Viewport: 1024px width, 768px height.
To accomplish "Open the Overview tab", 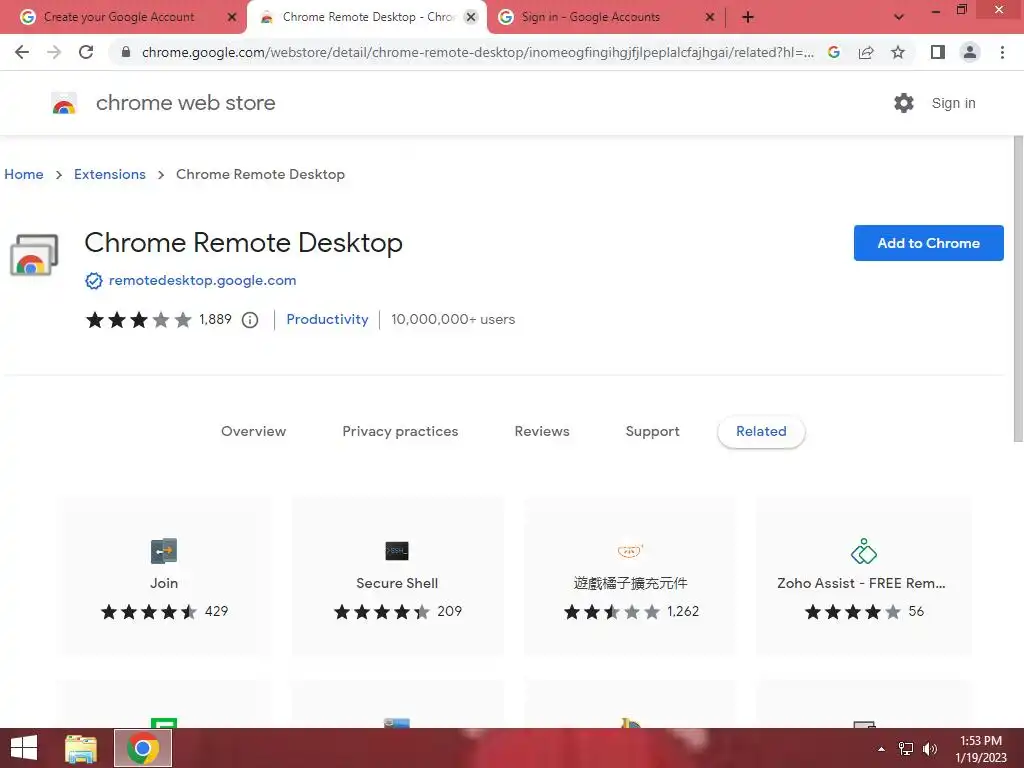I will tap(253, 431).
